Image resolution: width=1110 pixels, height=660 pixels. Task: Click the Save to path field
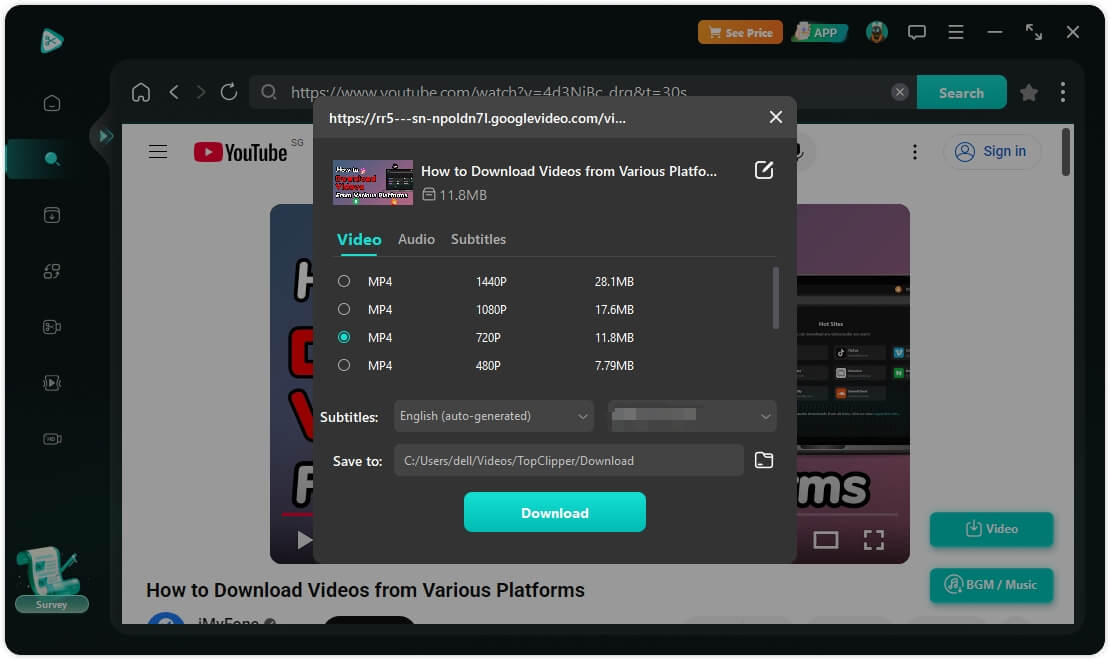pos(568,461)
